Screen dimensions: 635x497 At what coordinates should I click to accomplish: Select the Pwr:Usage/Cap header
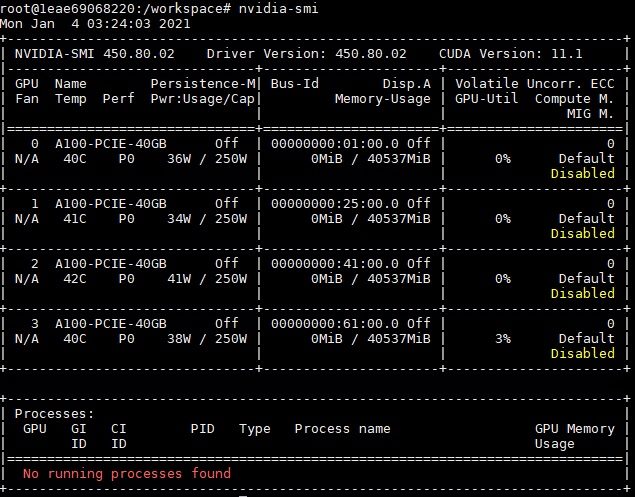click(x=202, y=99)
